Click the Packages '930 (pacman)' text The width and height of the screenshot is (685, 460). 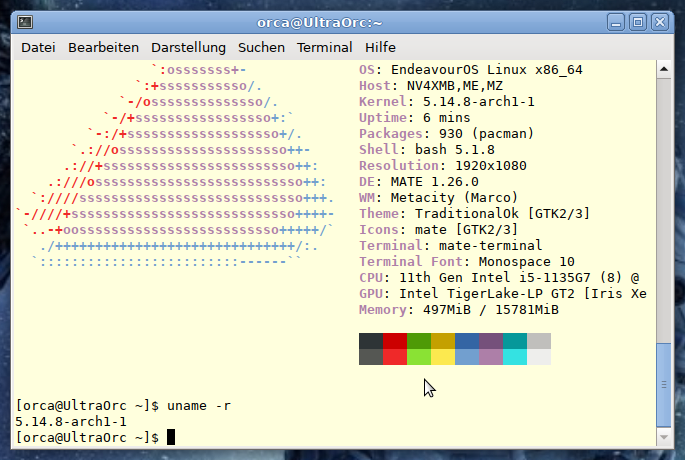pyautogui.click(x=486, y=134)
